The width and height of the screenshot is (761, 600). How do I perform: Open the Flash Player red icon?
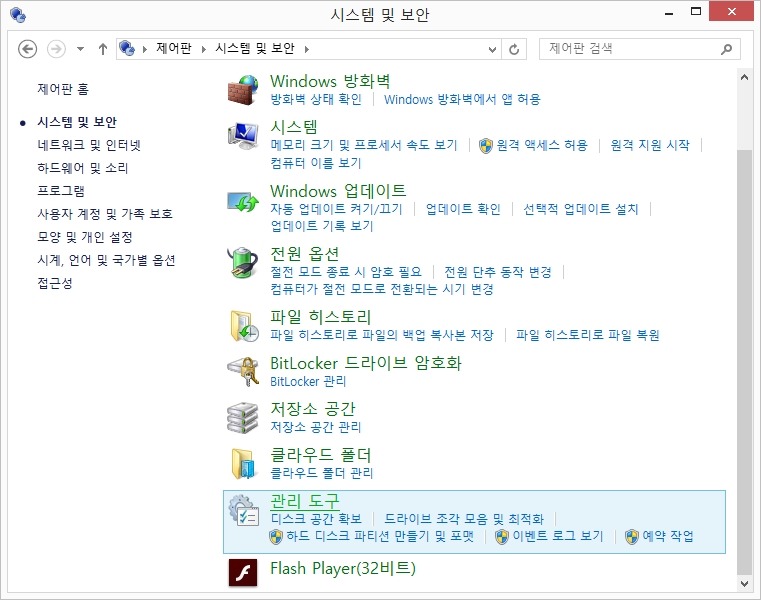click(x=243, y=573)
